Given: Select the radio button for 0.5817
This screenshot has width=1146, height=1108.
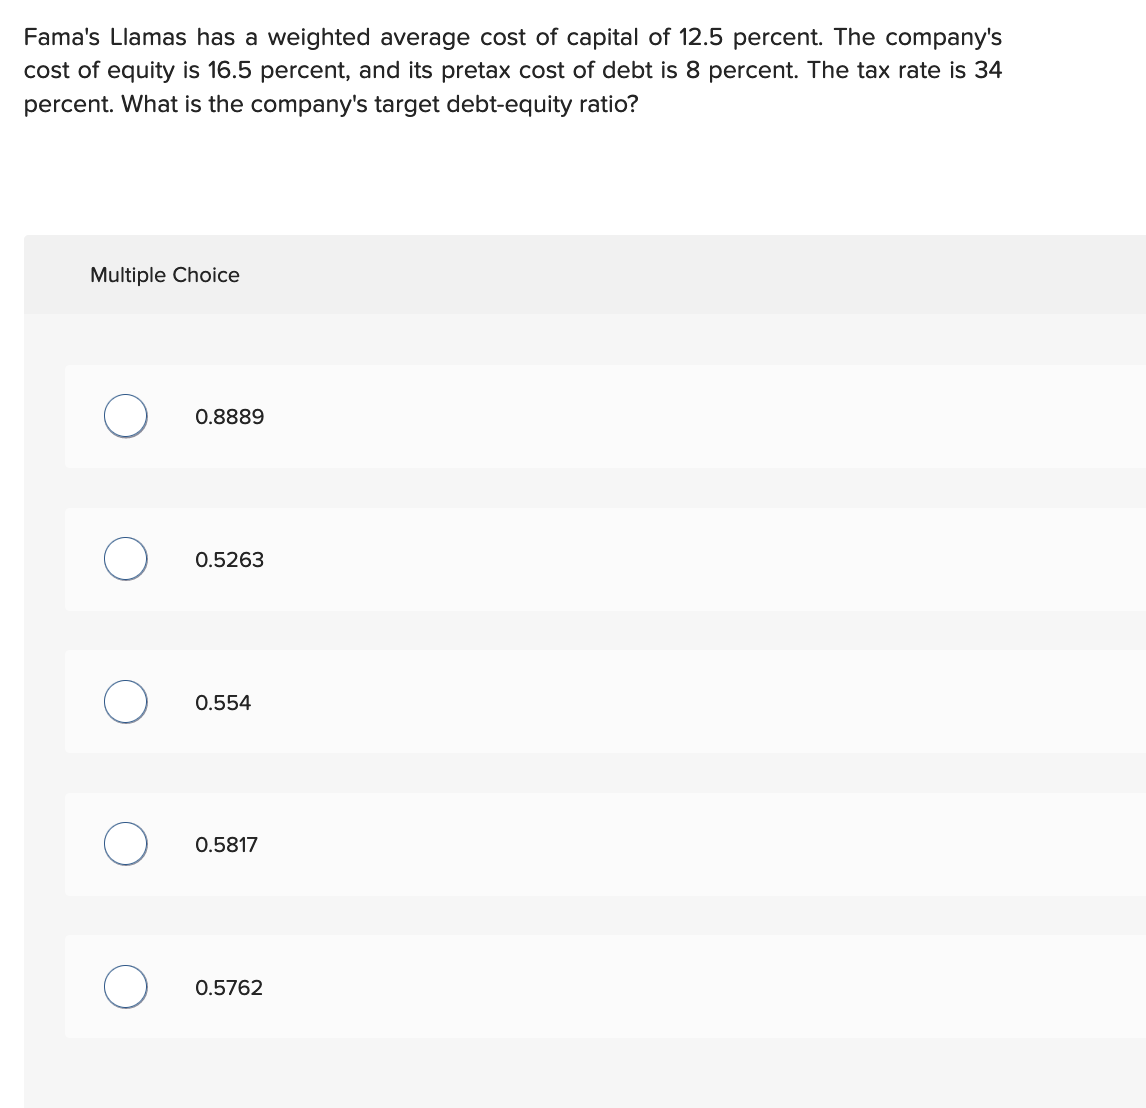Looking at the screenshot, I should coord(125,843).
